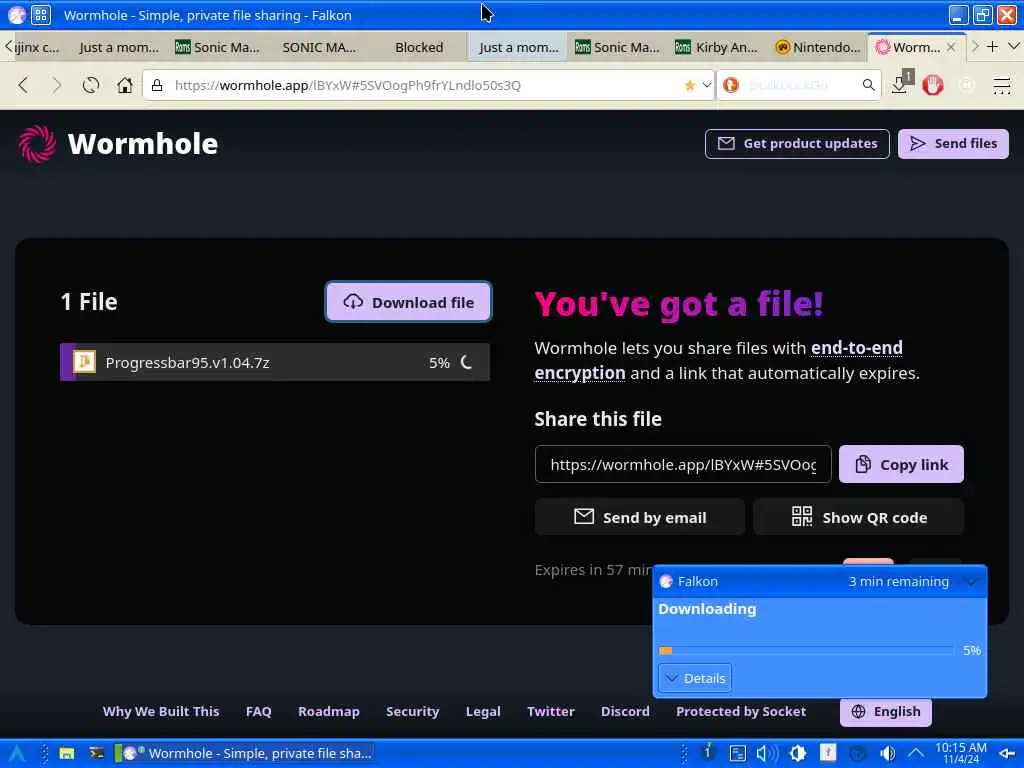Click the red AdBlock hand icon
The height and width of the screenshot is (768, 1024).
[933, 85]
